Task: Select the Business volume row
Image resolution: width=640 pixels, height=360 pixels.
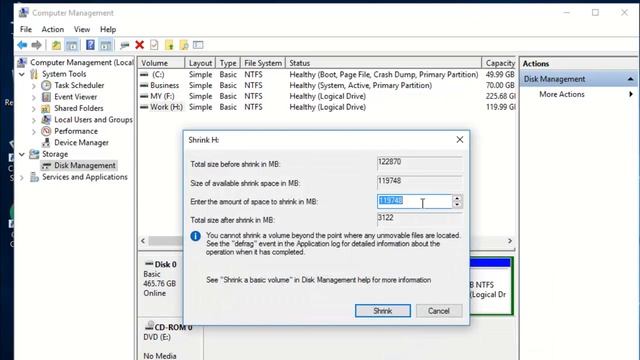Action: (x=327, y=85)
